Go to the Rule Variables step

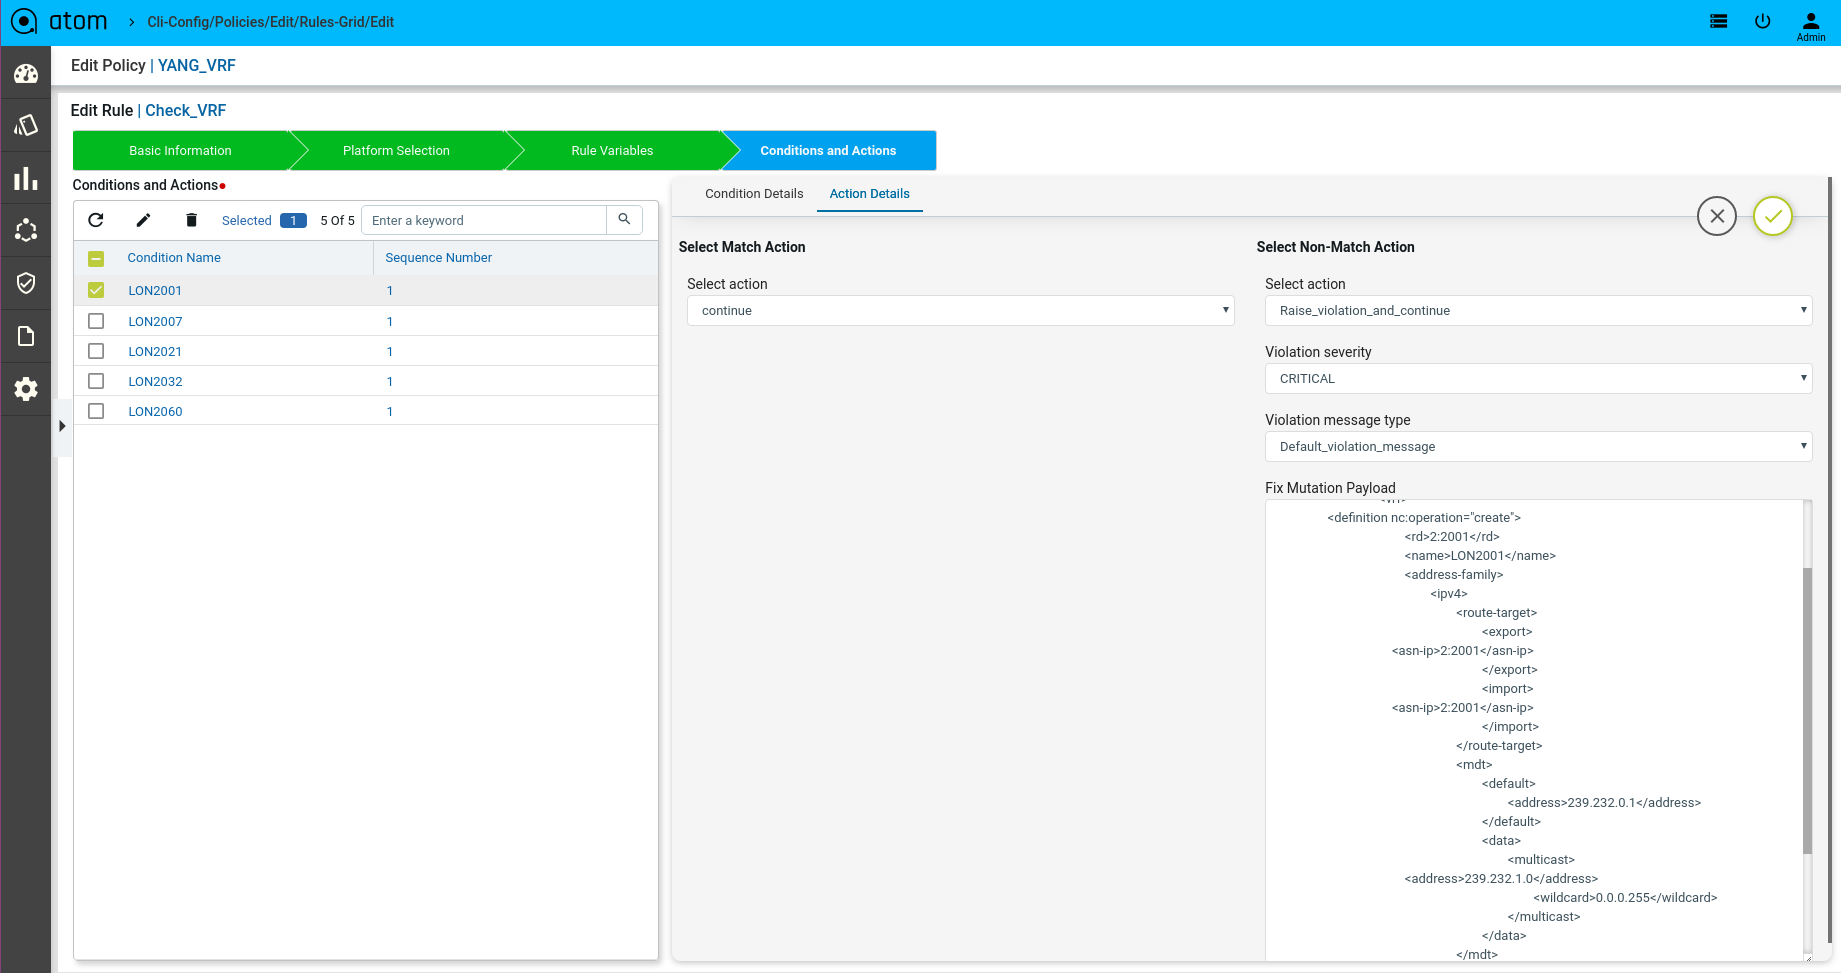(612, 151)
